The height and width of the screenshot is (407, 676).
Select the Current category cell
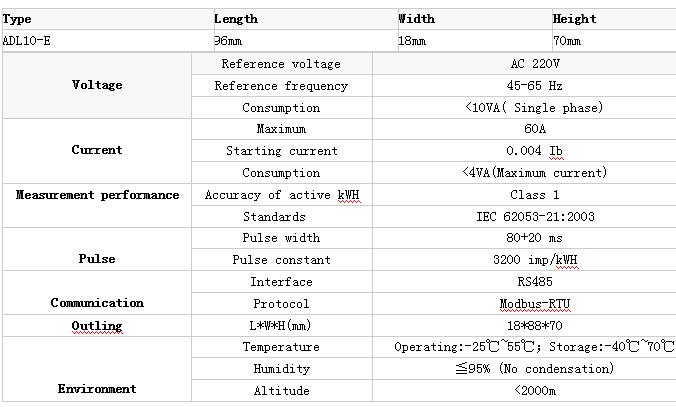(97, 150)
